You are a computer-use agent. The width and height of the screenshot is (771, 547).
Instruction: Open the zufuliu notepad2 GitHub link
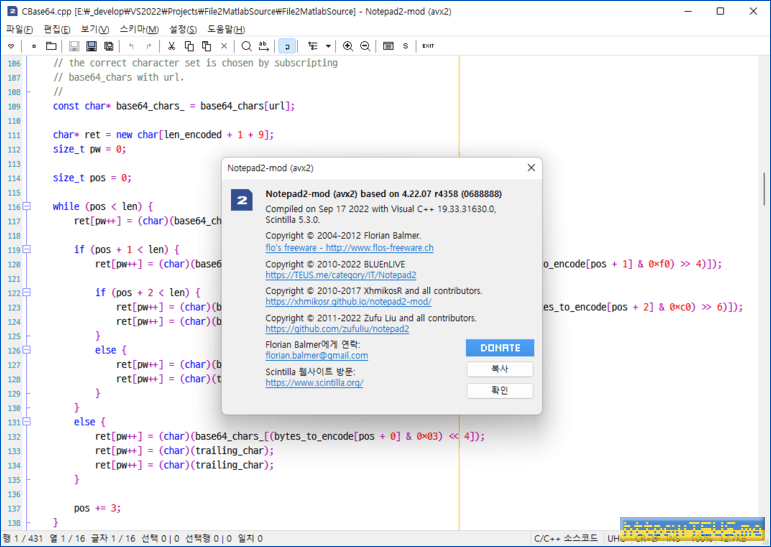tap(337, 329)
